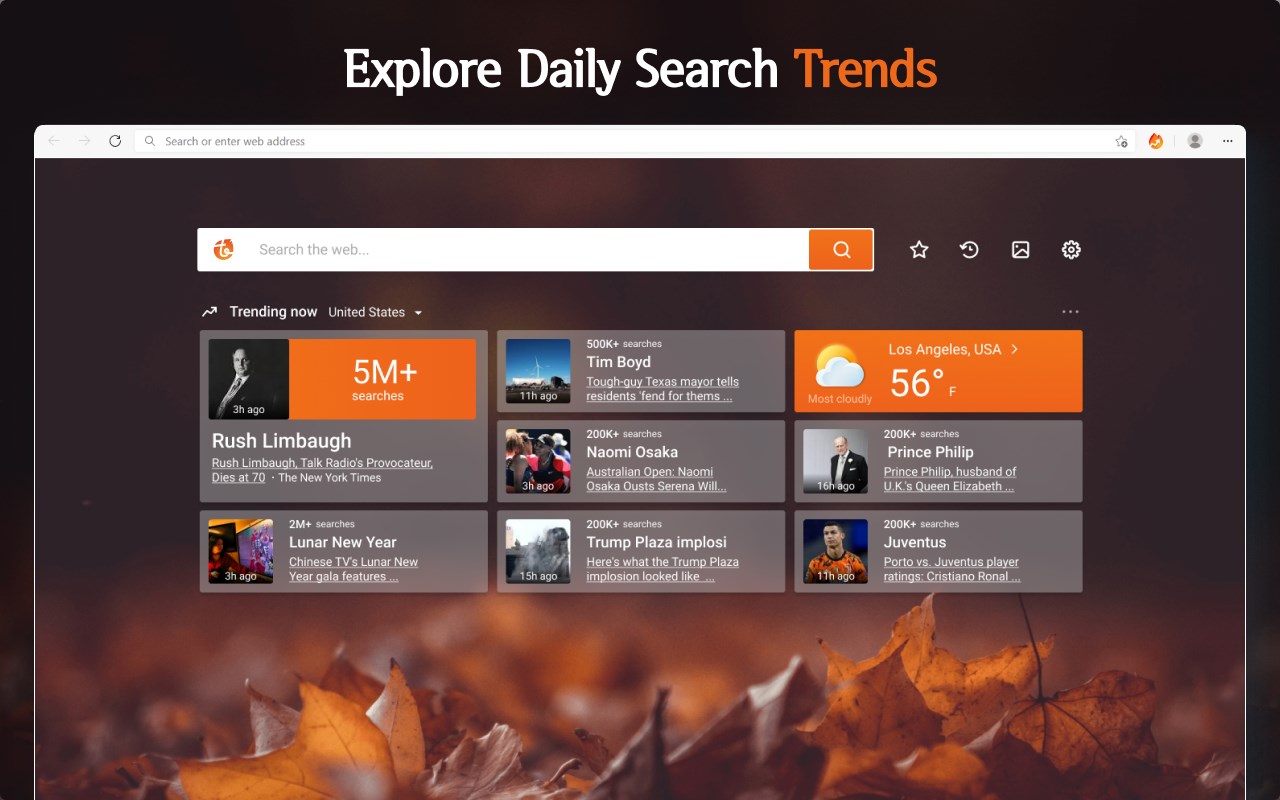This screenshot has width=1280, height=800.
Task: Add page to favorites in the address bar
Action: tap(1121, 141)
